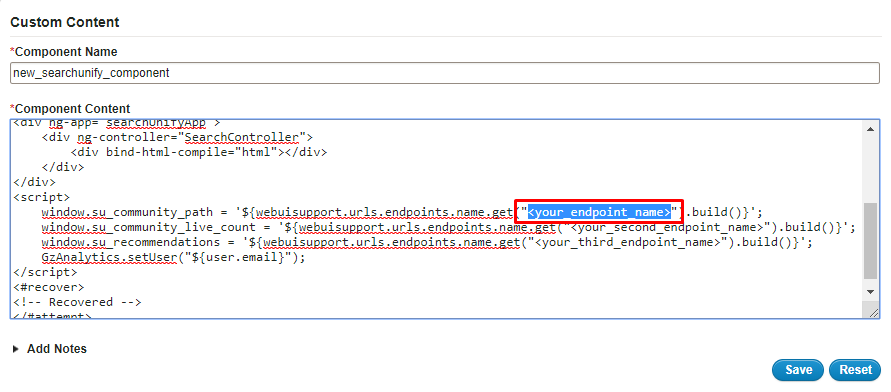Click the <!-- Recovered --> comment line

[77, 302]
